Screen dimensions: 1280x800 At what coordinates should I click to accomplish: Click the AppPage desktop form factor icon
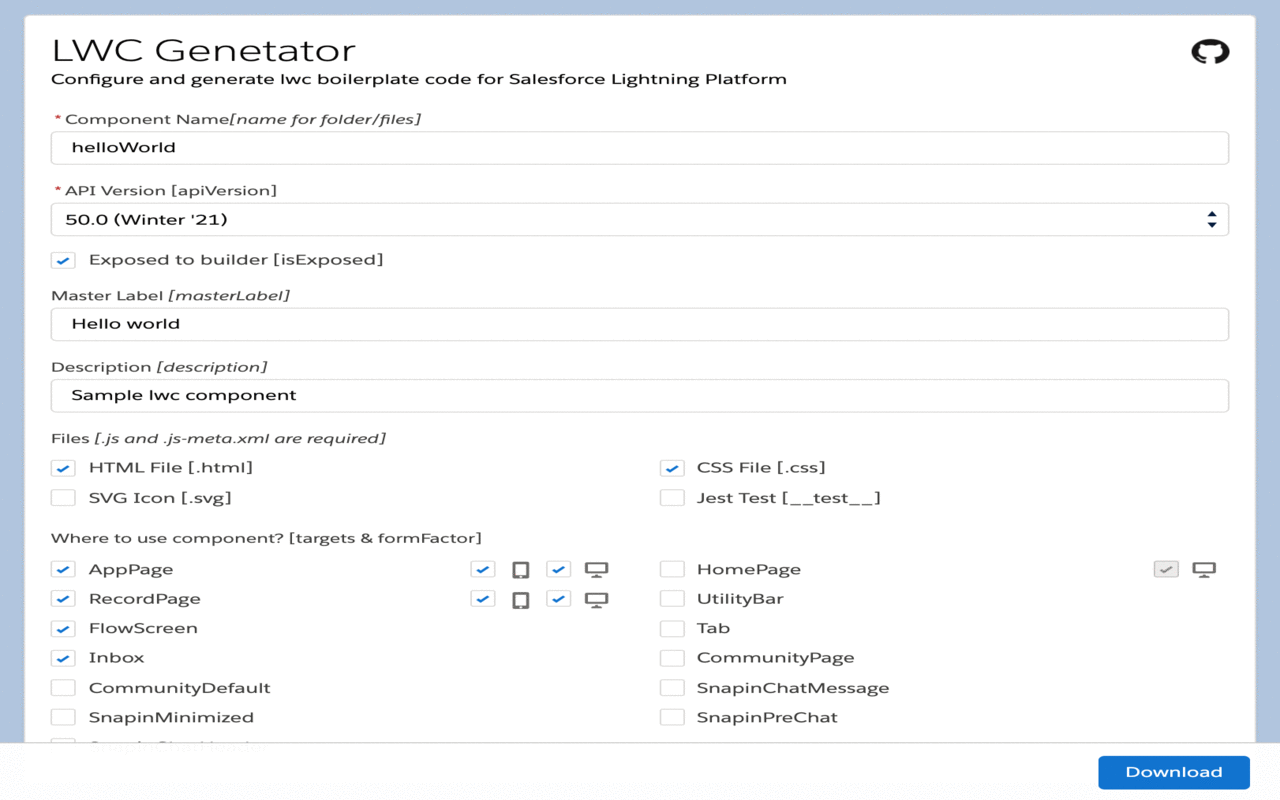click(x=597, y=570)
